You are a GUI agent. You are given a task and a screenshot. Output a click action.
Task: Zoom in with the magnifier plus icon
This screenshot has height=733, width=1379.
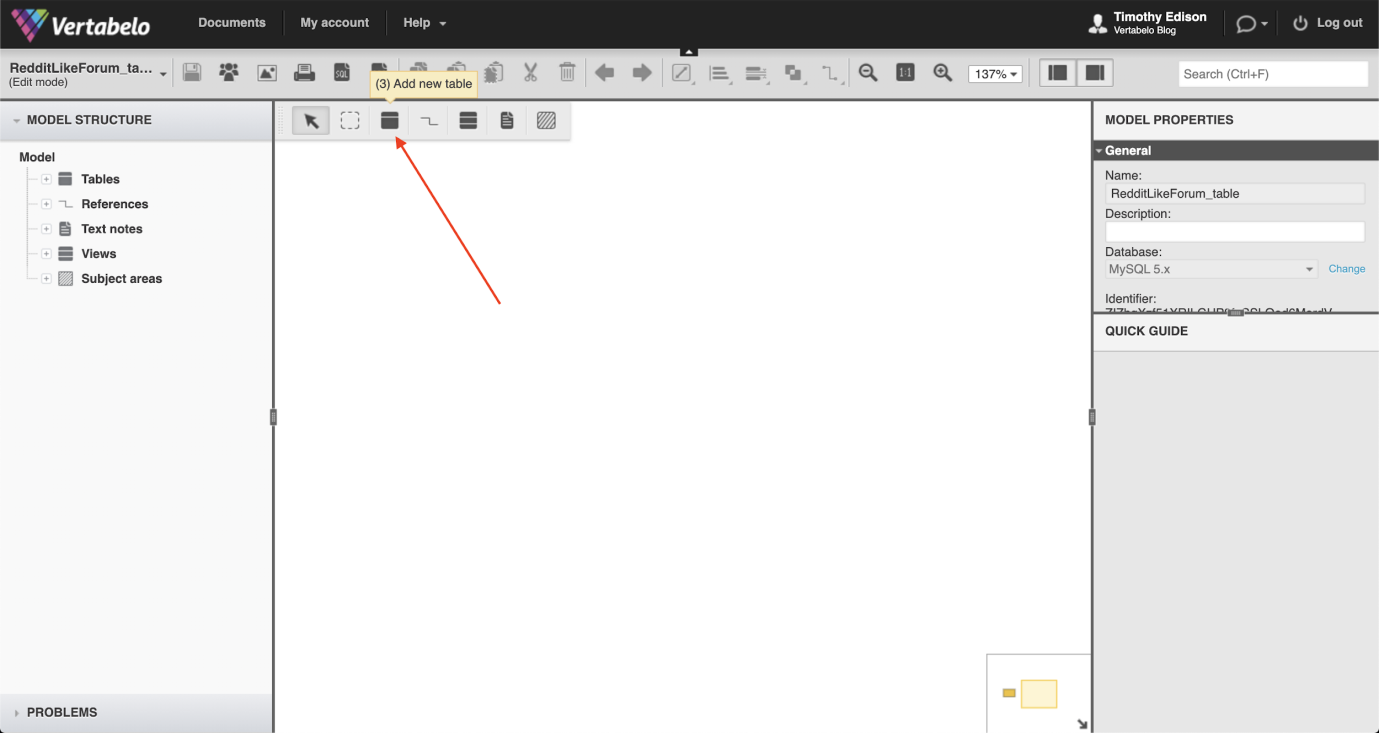click(x=942, y=73)
